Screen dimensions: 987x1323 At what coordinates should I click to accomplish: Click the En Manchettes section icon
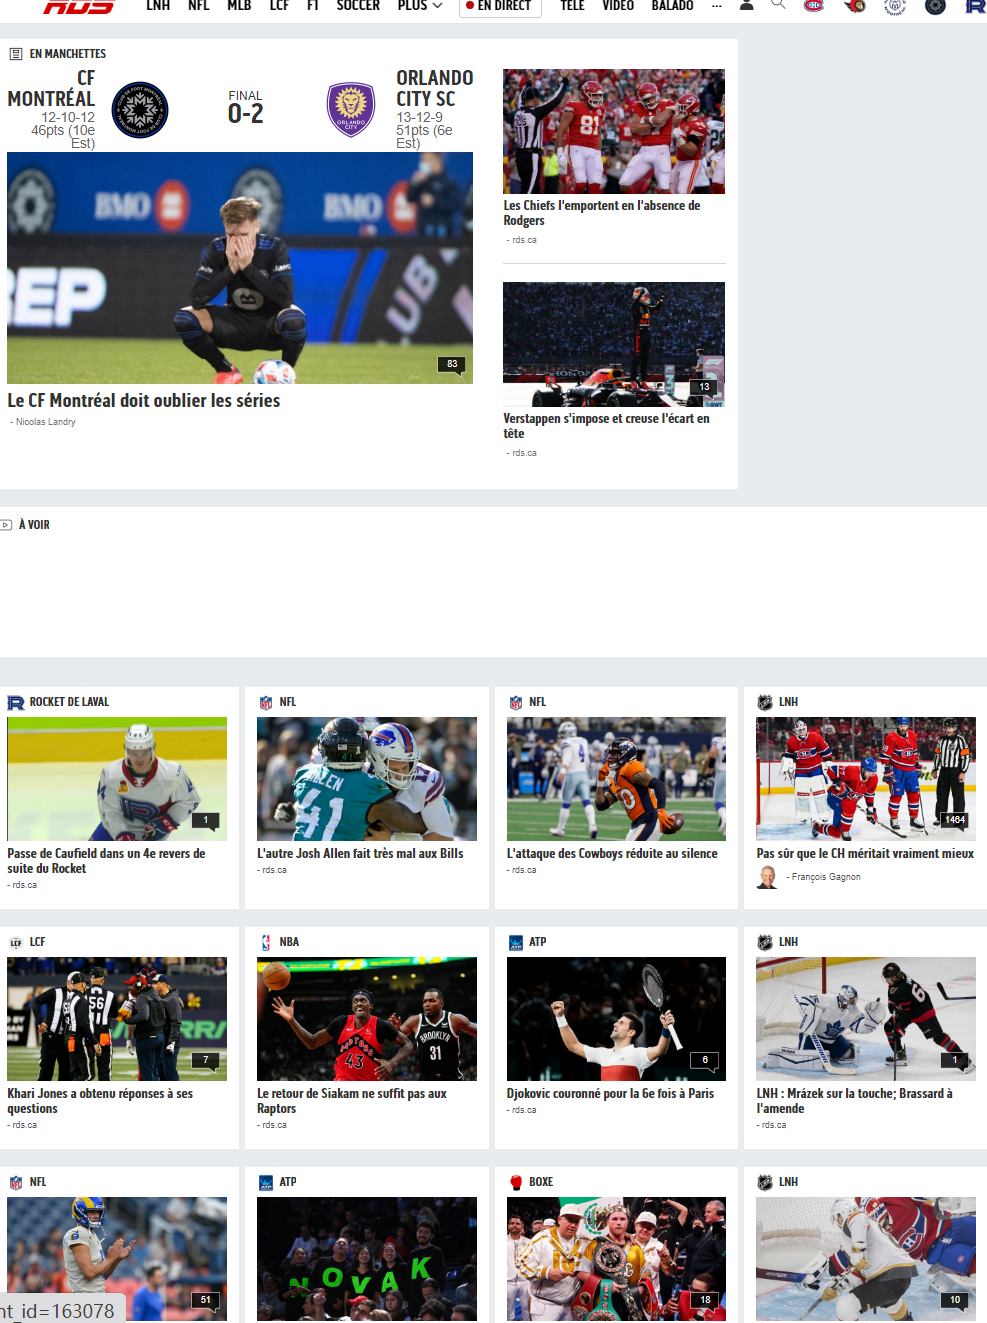(x=15, y=54)
